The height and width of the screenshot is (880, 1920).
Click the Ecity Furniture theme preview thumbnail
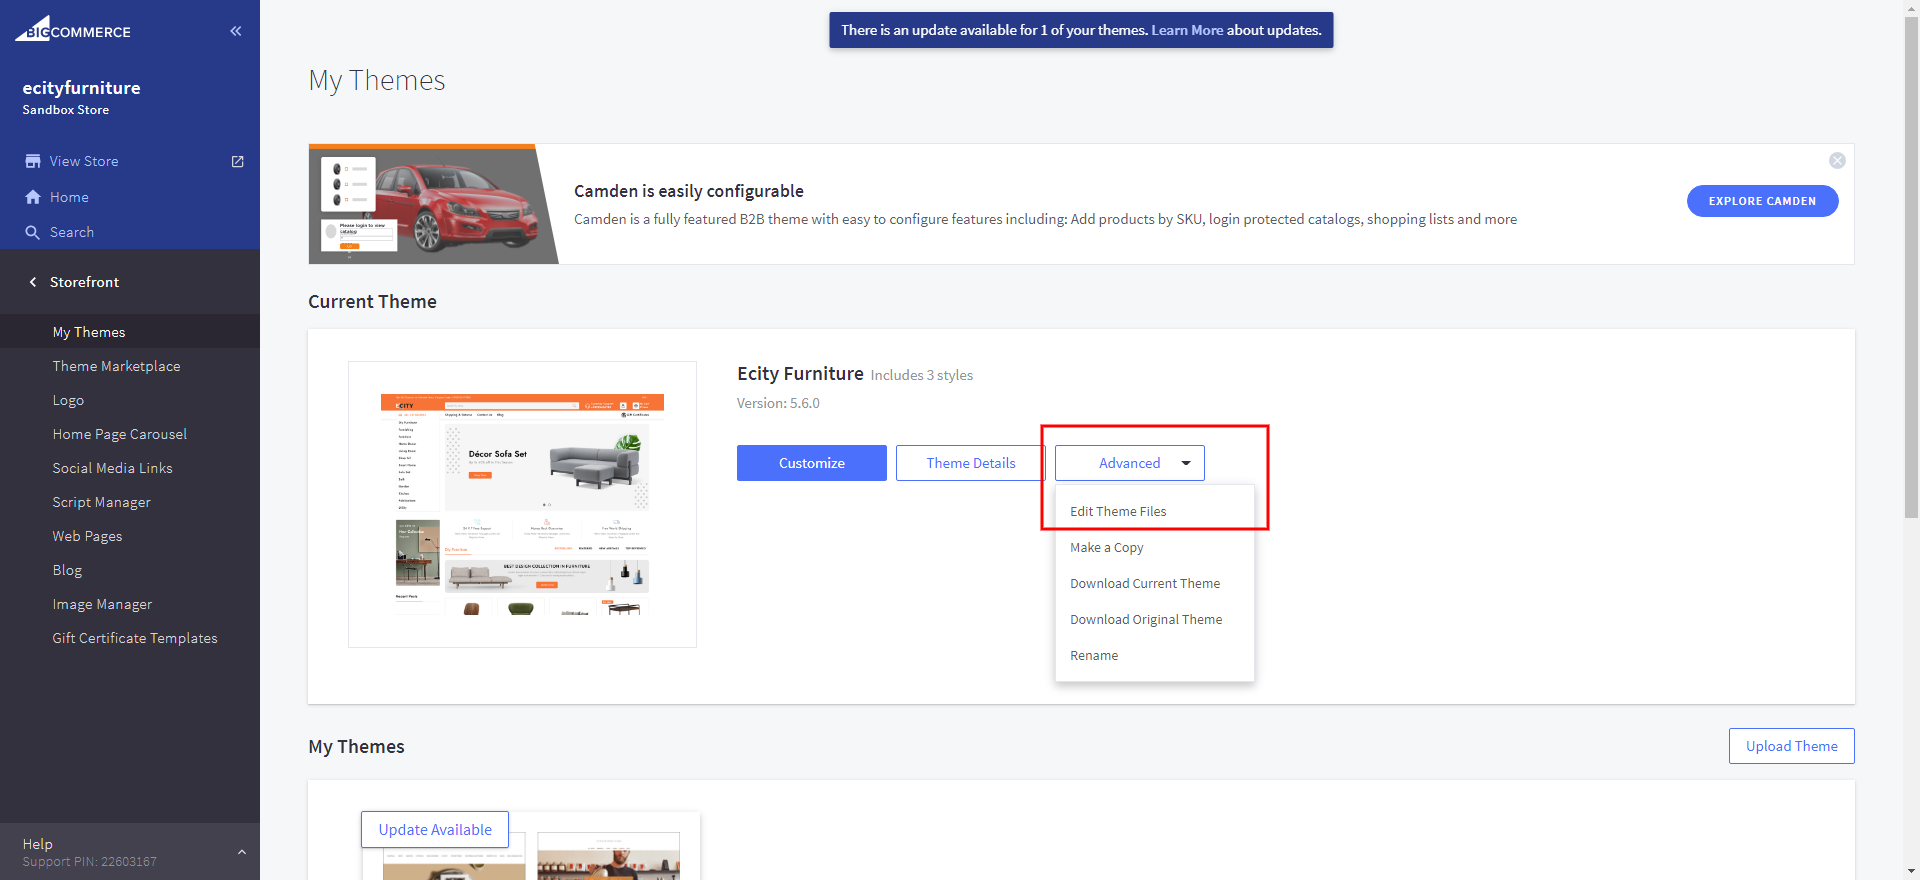522,504
